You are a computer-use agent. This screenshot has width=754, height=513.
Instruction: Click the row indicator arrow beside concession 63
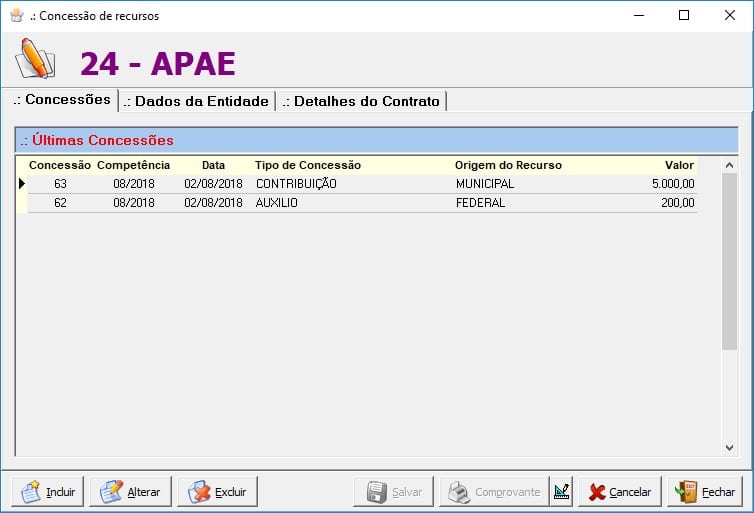[21, 184]
